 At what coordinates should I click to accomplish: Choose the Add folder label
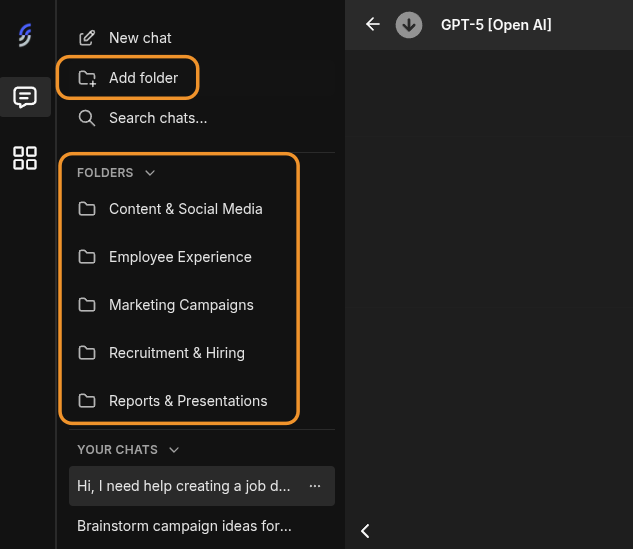[x=143, y=78]
